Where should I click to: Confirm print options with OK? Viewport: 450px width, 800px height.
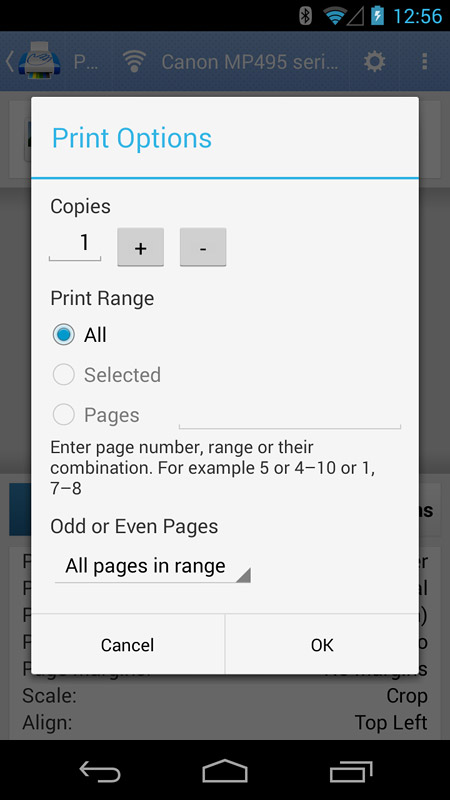[x=322, y=644]
